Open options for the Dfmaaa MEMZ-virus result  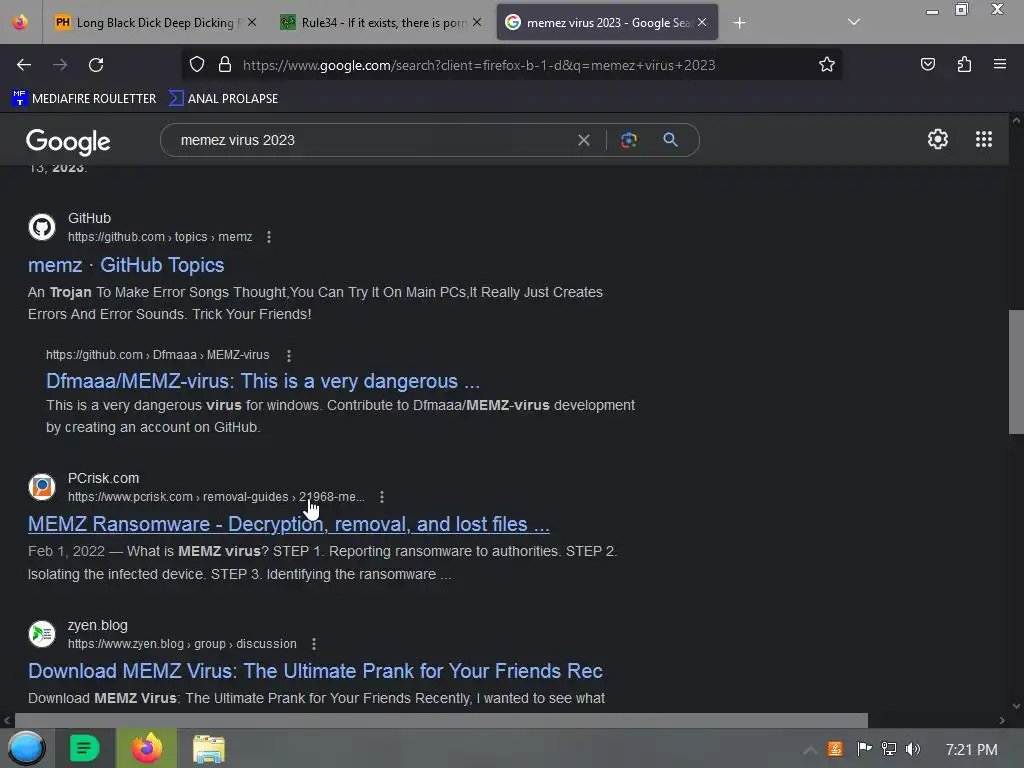(x=289, y=355)
